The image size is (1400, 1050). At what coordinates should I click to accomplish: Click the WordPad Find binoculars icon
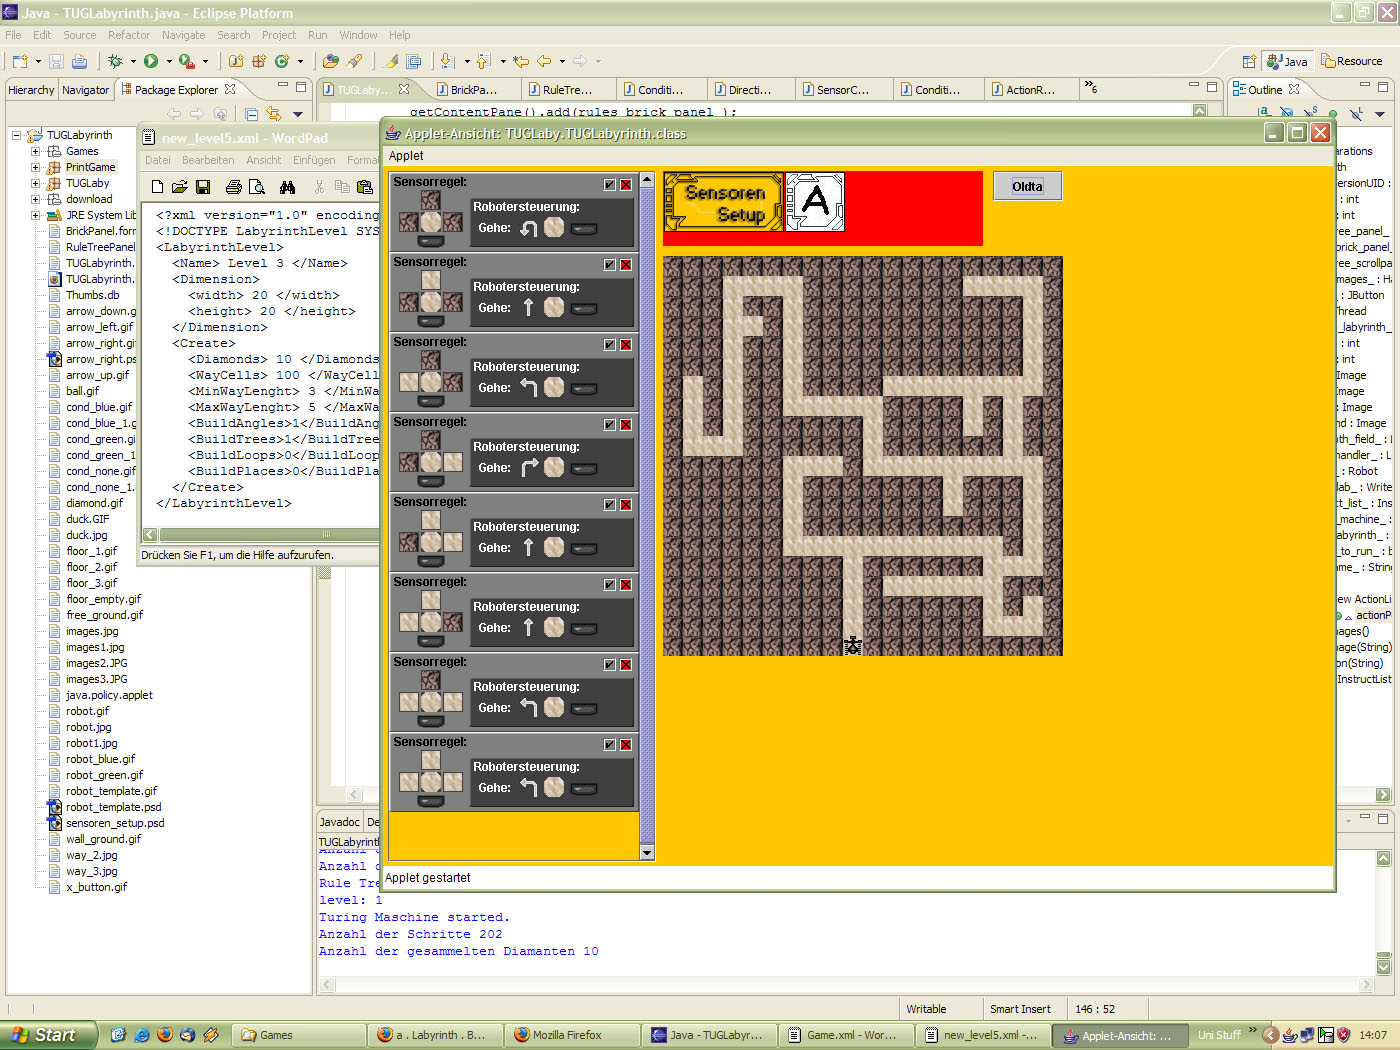[288, 187]
